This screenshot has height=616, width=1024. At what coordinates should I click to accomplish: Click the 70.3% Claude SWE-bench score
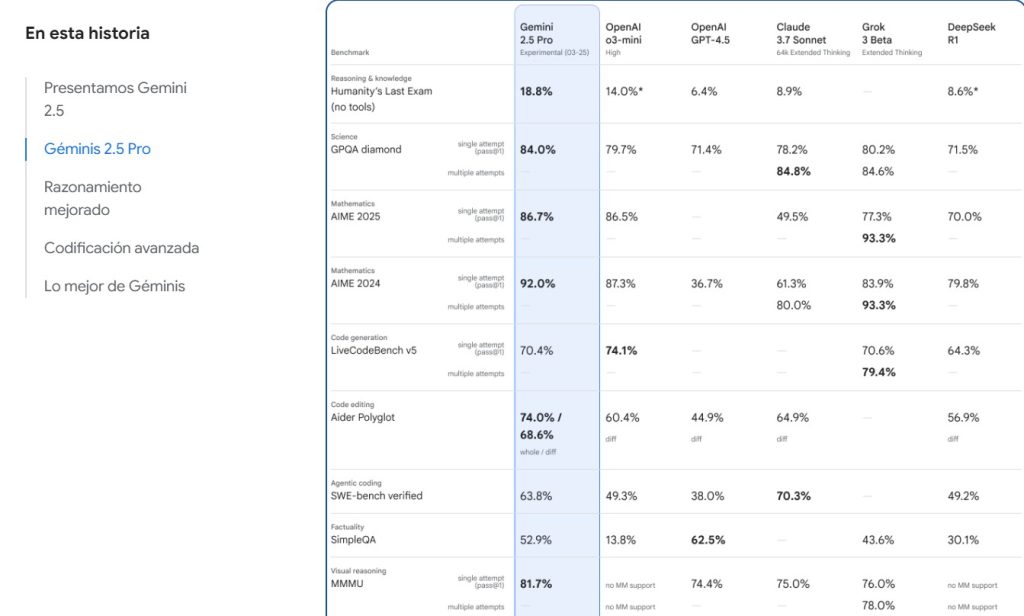pyautogui.click(x=793, y=496)
